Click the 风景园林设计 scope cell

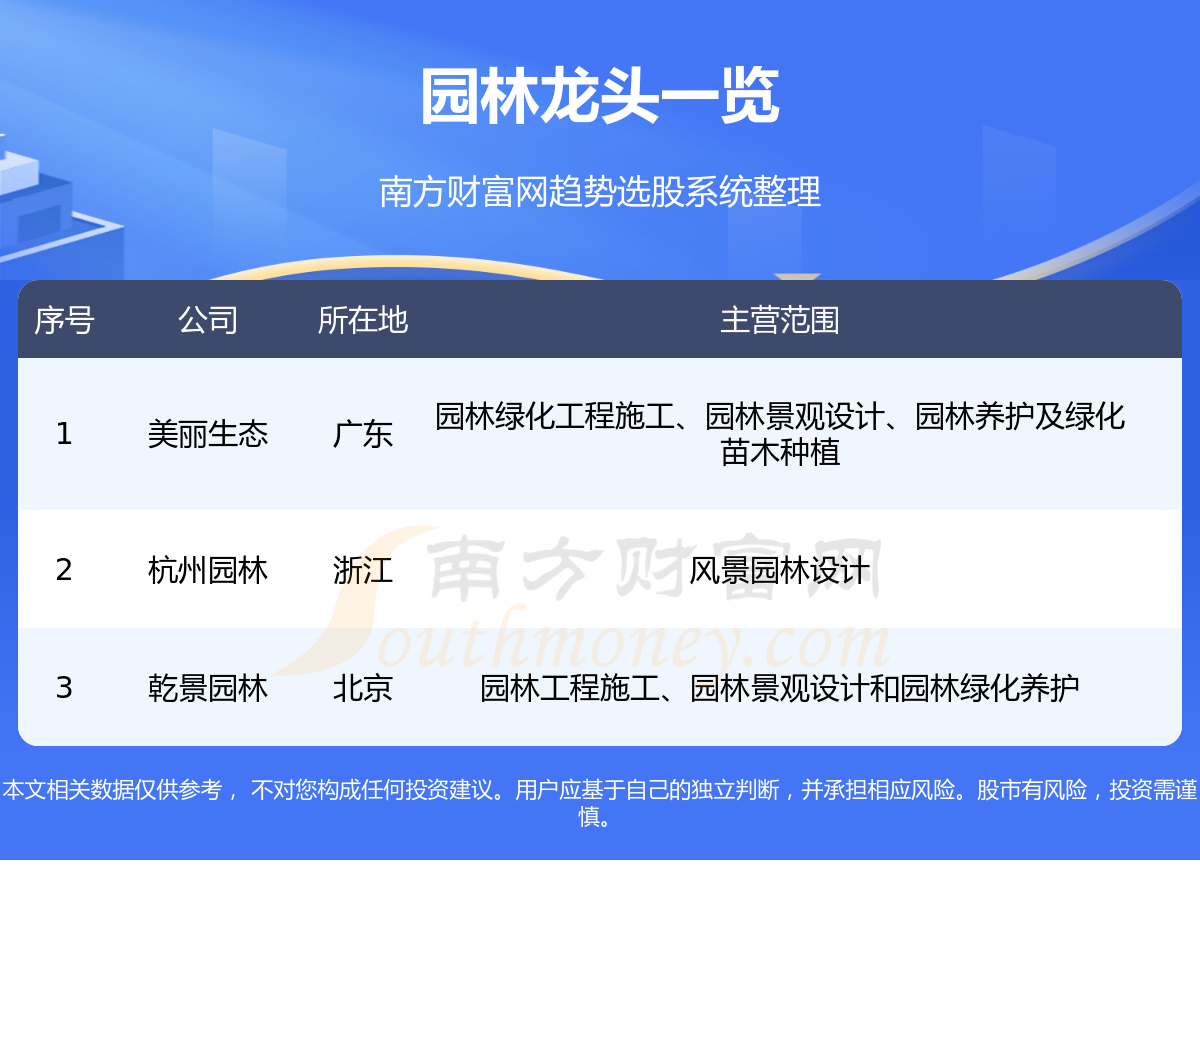click(780, 570)
